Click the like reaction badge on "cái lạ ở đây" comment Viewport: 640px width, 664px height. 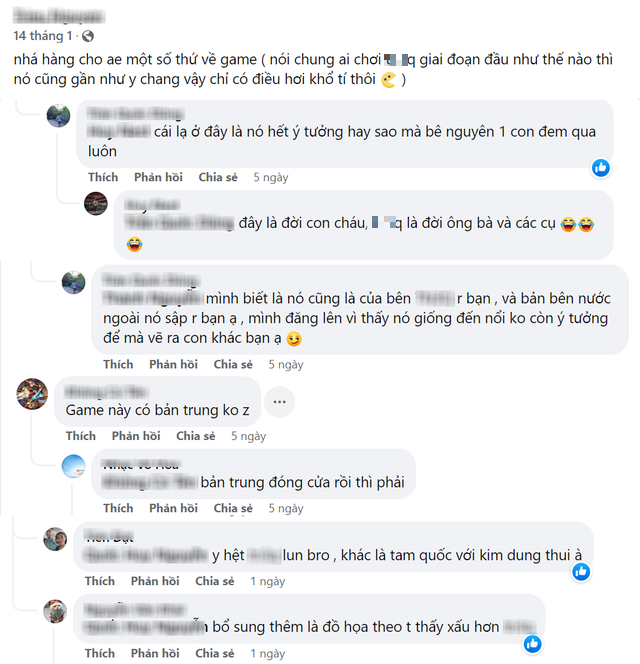(601, 168)
